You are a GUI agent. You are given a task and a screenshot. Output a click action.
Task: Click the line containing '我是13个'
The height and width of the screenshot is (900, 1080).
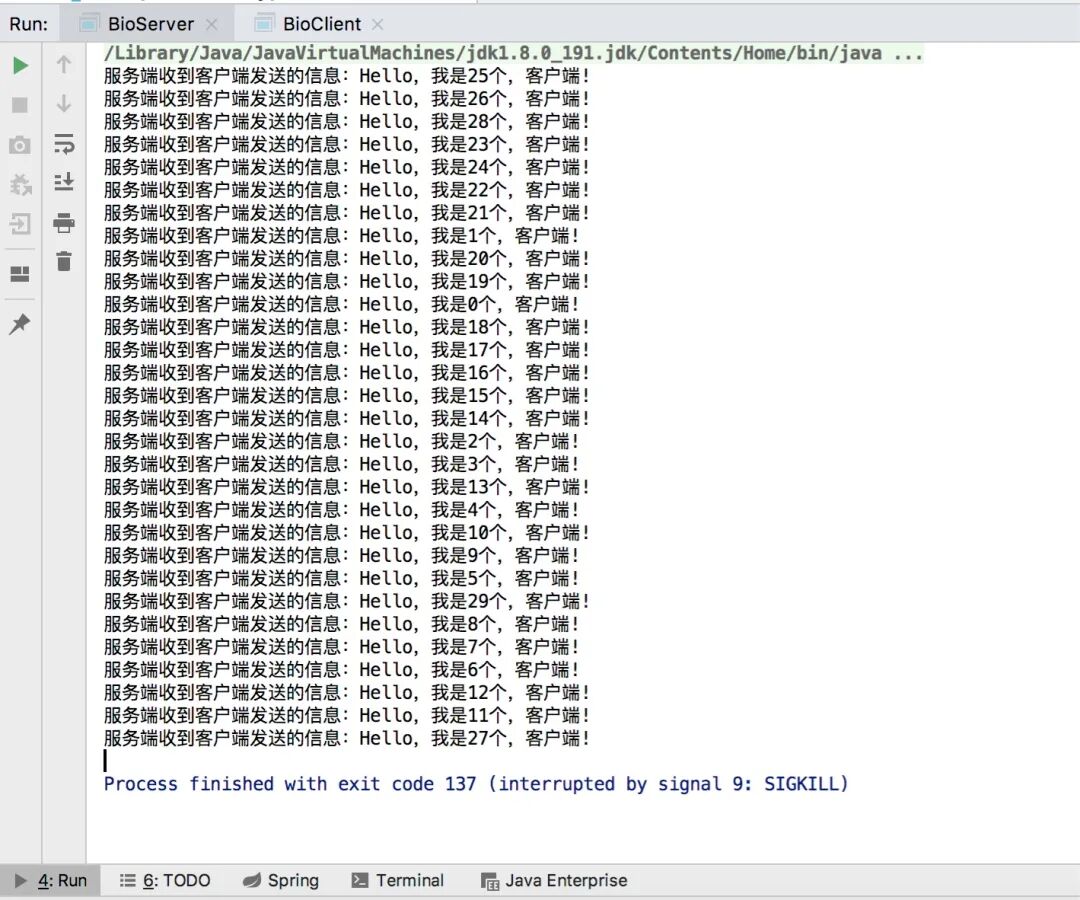coord(347,487)
